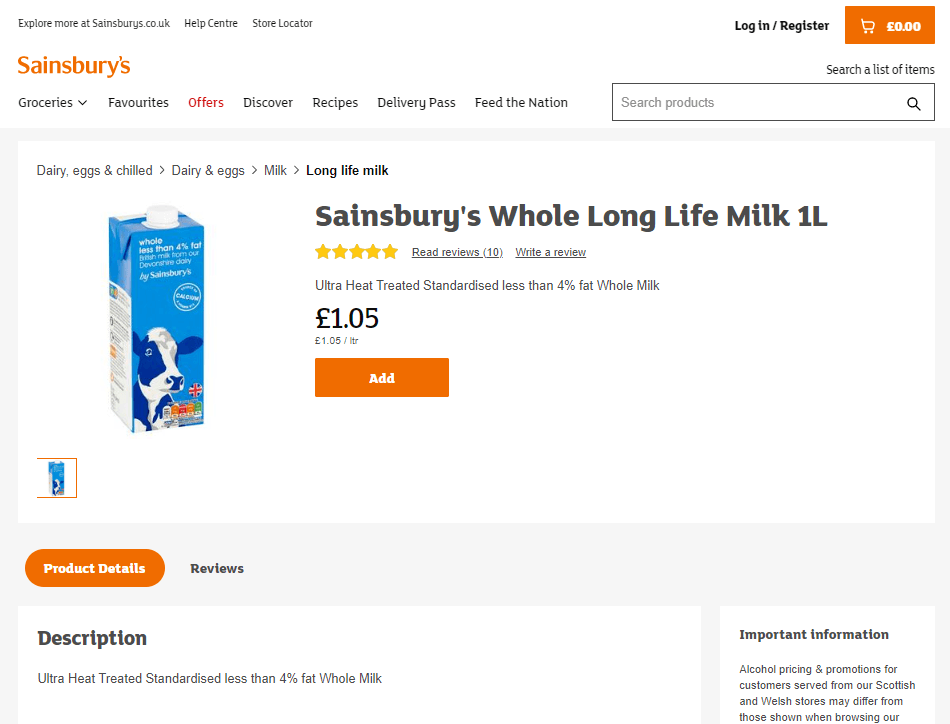
Task: Focus the Search products field
Action: coord(757,102)
